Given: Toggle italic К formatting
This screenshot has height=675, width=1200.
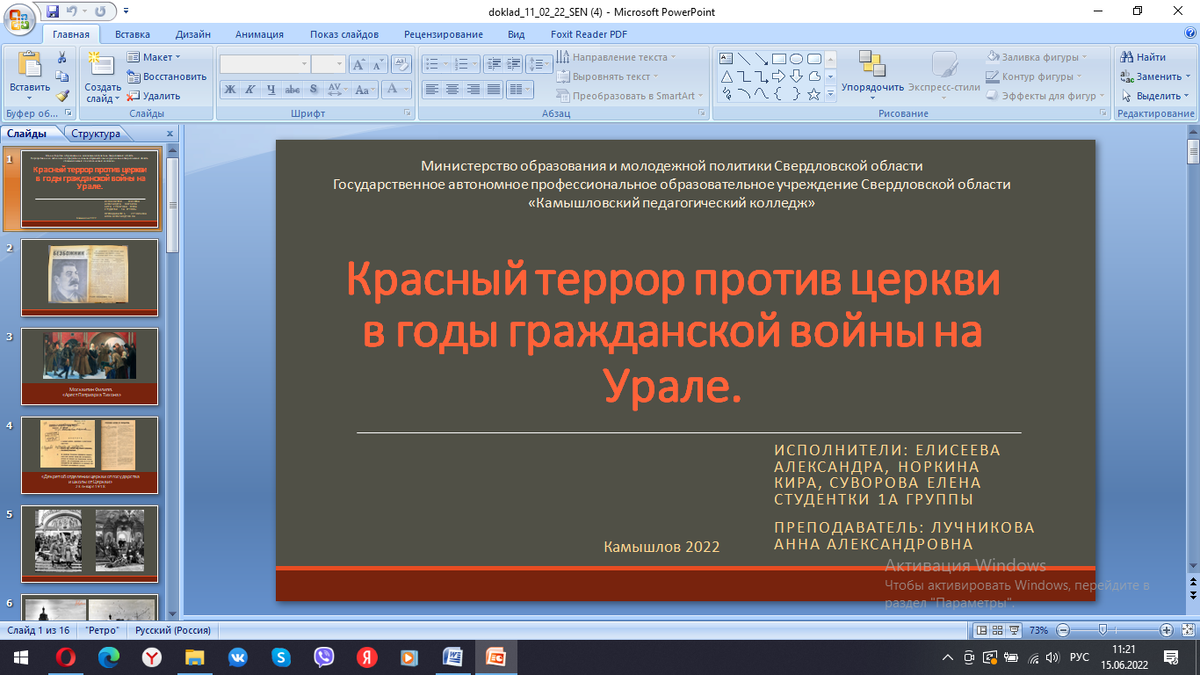Looking at the screenshot, I should click(x=249, y=89).
